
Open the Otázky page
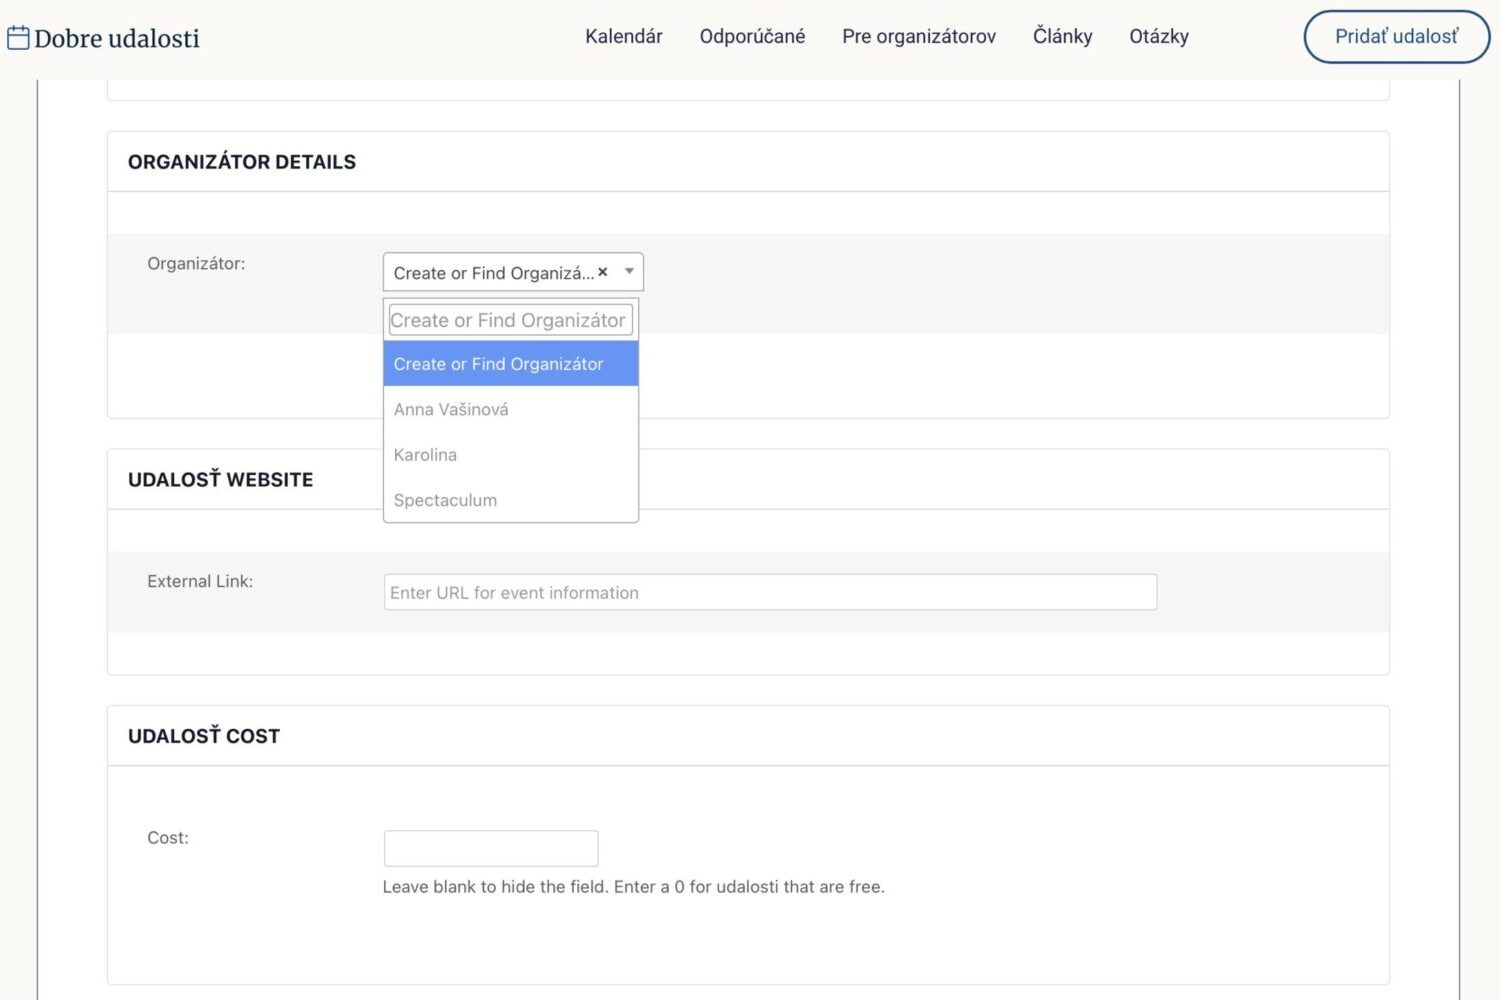[1159, 36]
